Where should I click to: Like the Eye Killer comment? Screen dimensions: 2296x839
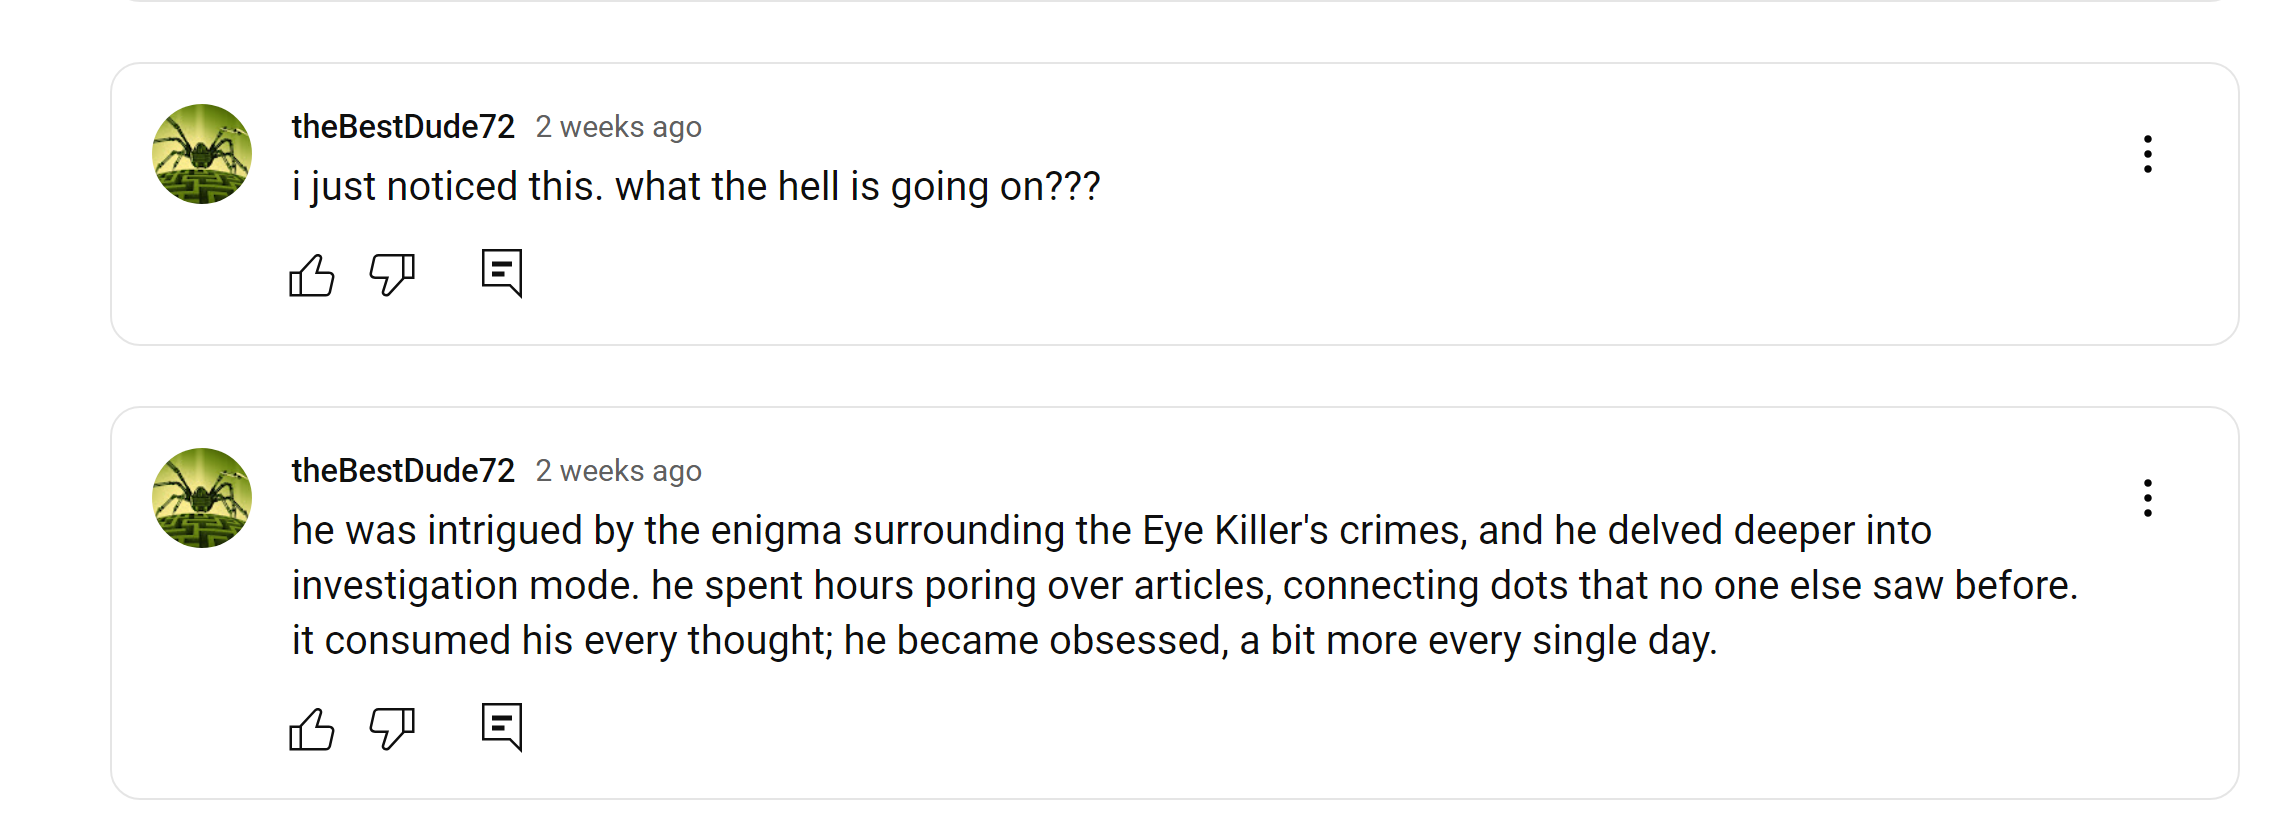pos(311,729)
